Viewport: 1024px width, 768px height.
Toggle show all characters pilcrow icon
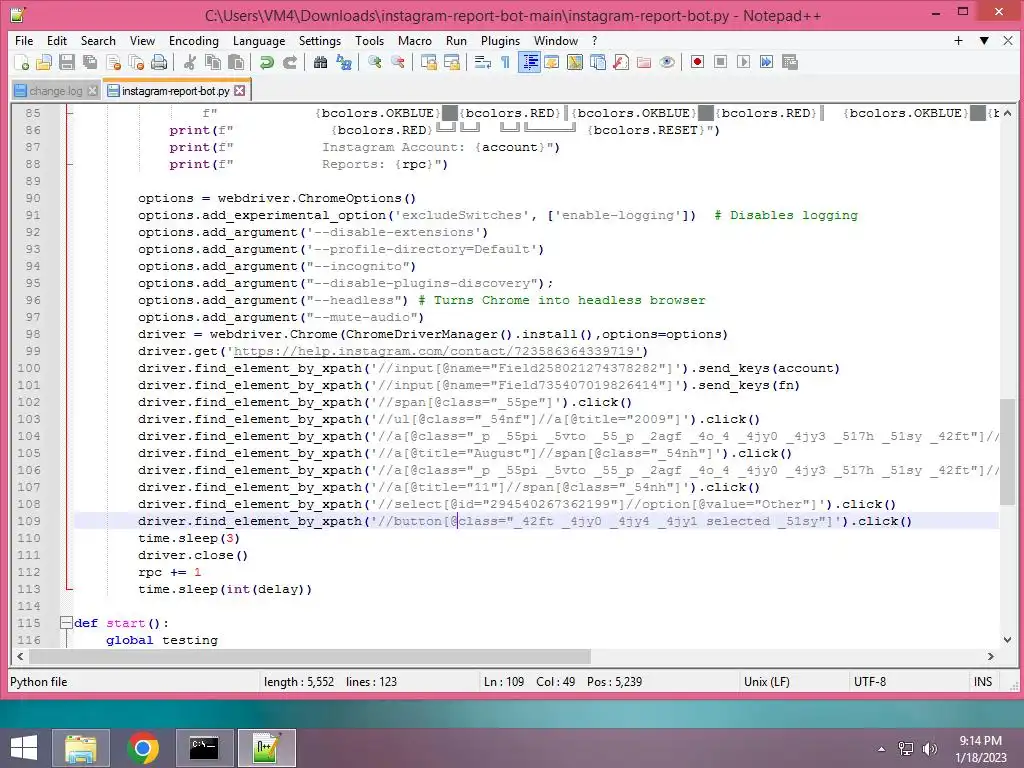point(505,62)
